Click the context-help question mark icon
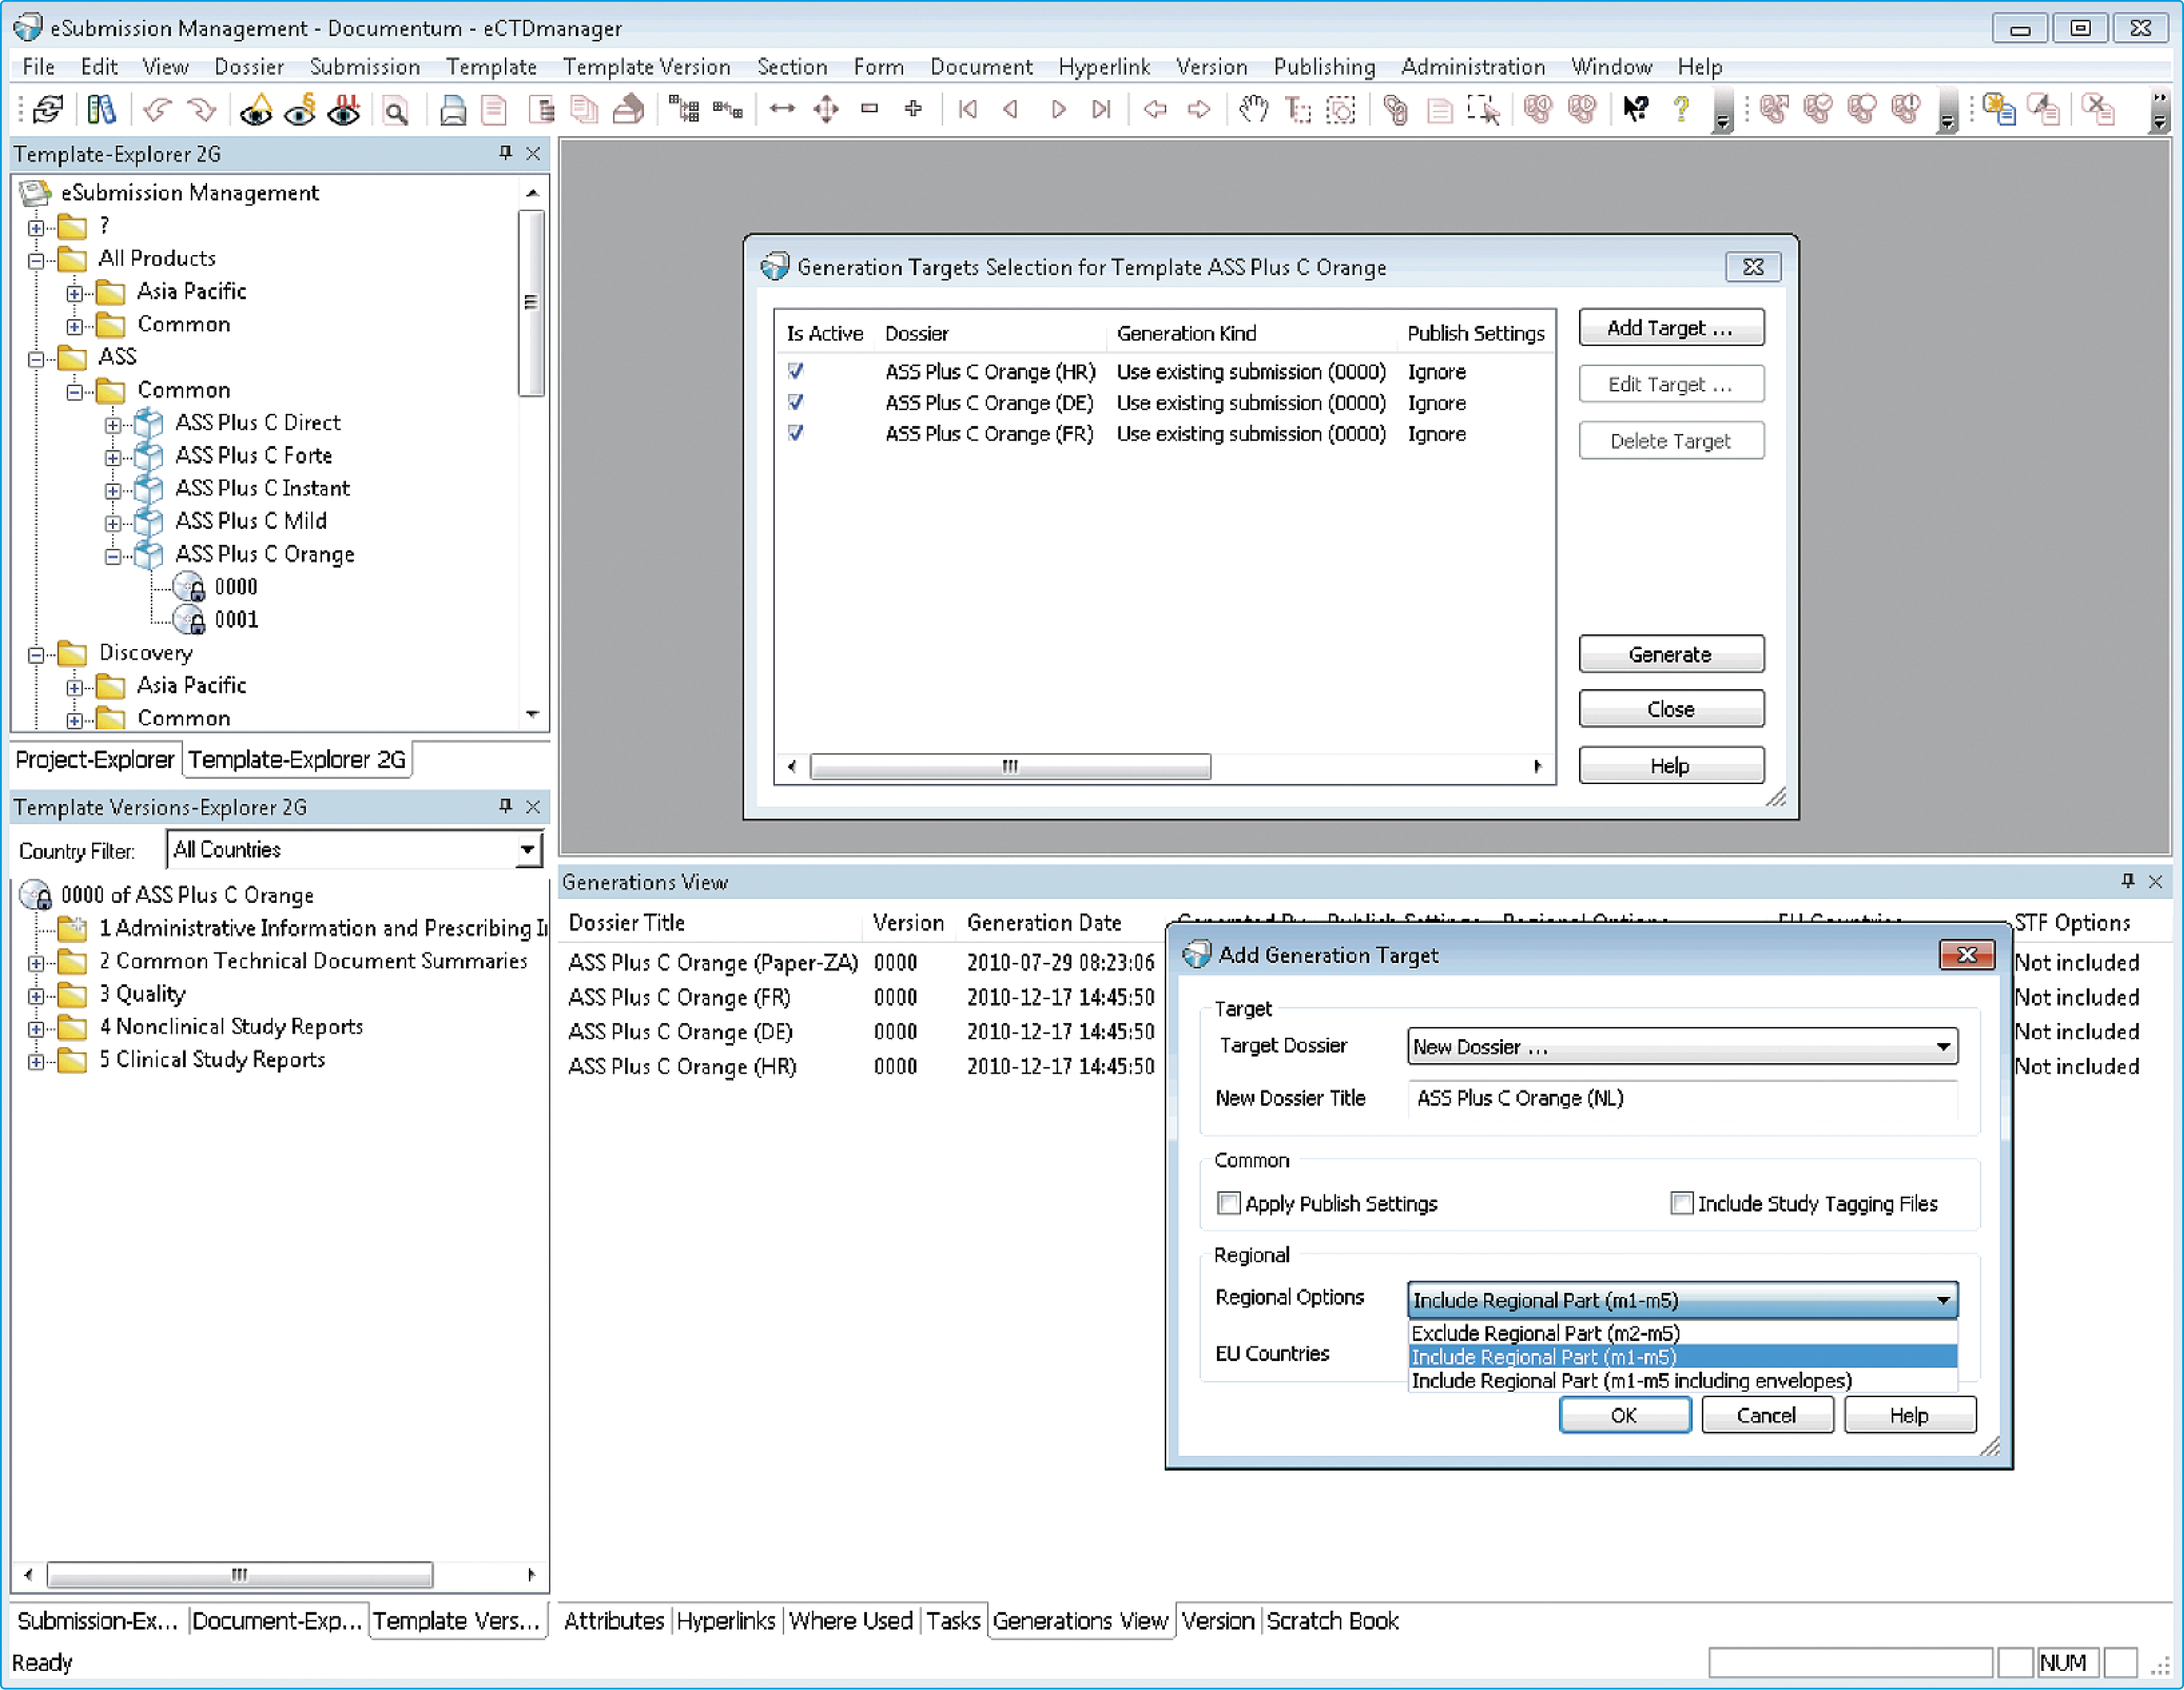Viewport: 2184px width, 1690px height. click(x=1681, y=110)
